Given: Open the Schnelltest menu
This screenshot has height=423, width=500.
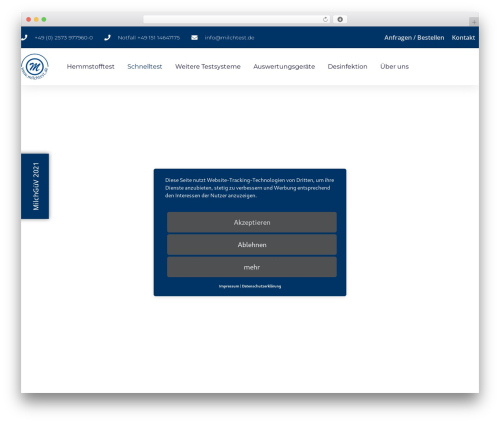Looking at the screenshot, I should point(145,67).
